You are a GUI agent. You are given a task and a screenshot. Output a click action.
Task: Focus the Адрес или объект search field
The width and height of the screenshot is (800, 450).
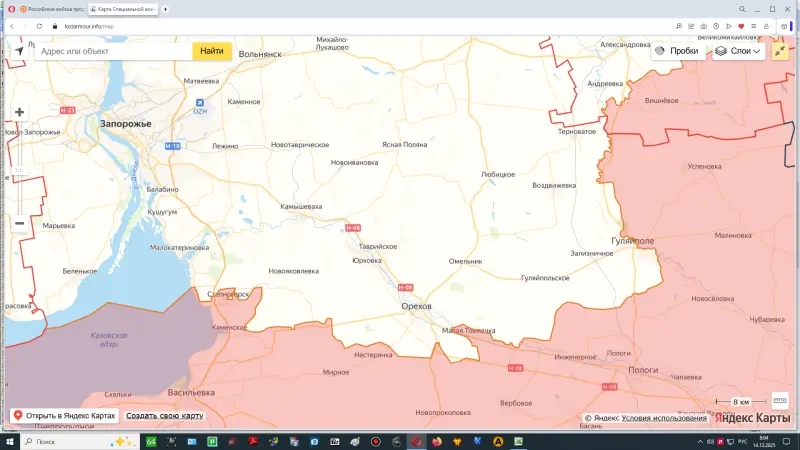112,50
